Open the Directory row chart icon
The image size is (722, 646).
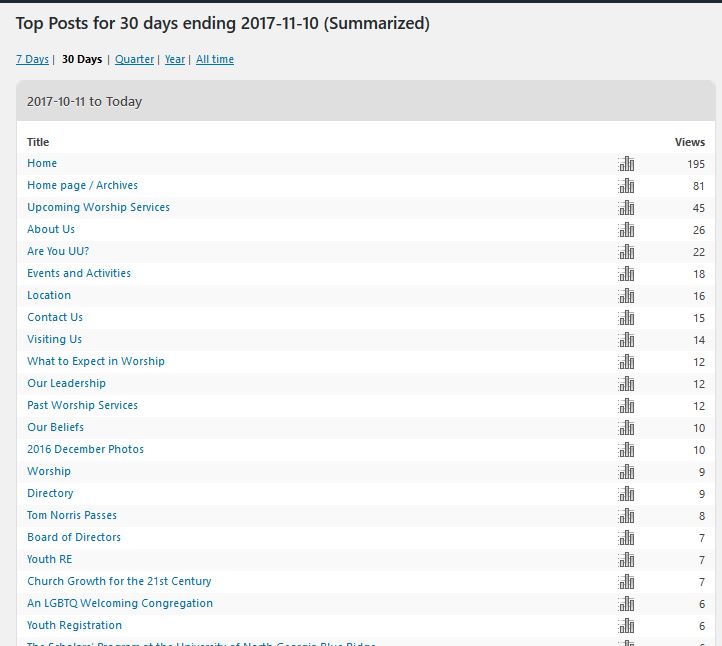626,494
